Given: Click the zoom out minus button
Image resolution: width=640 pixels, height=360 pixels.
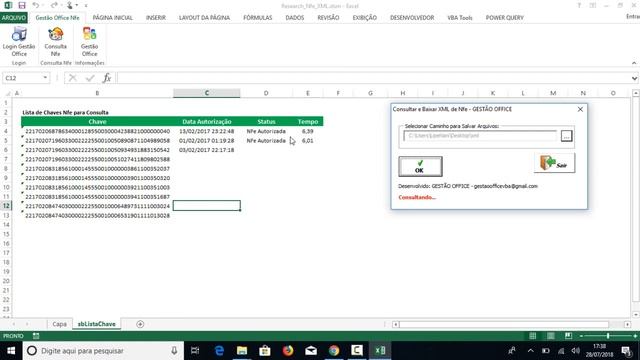Looking at the screenshot, I should click(x=581, y=336).
